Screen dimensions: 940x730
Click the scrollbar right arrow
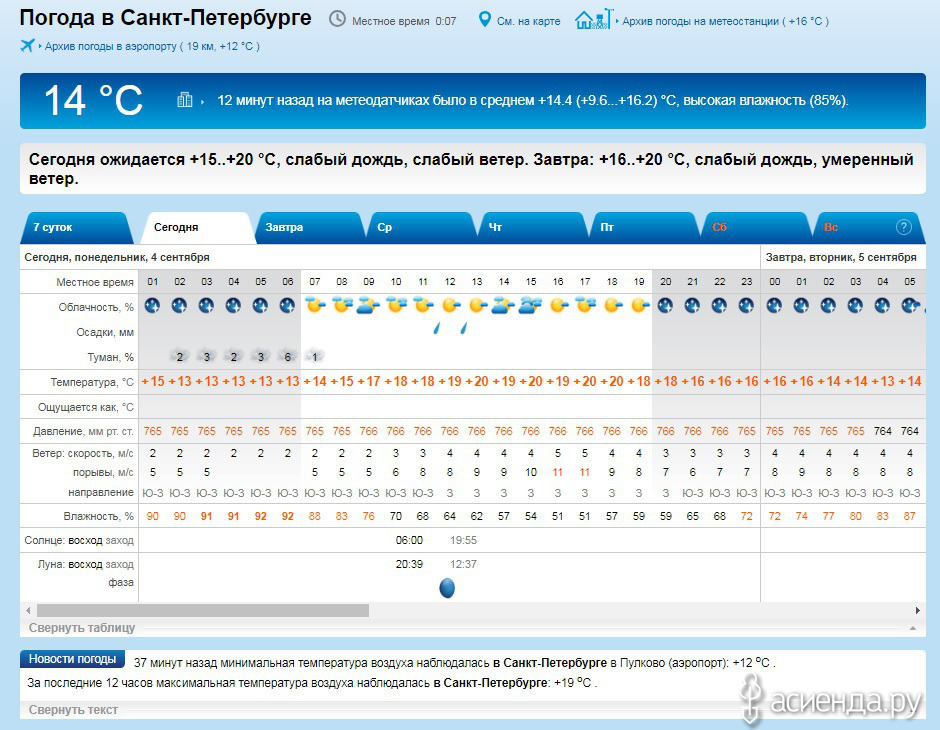tap(918, 610)
